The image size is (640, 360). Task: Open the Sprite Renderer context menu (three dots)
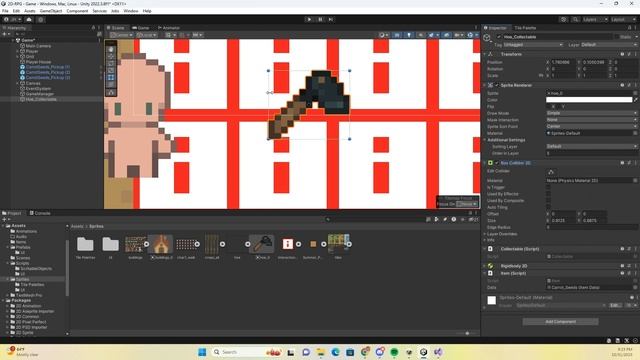[x=636, y=85]
